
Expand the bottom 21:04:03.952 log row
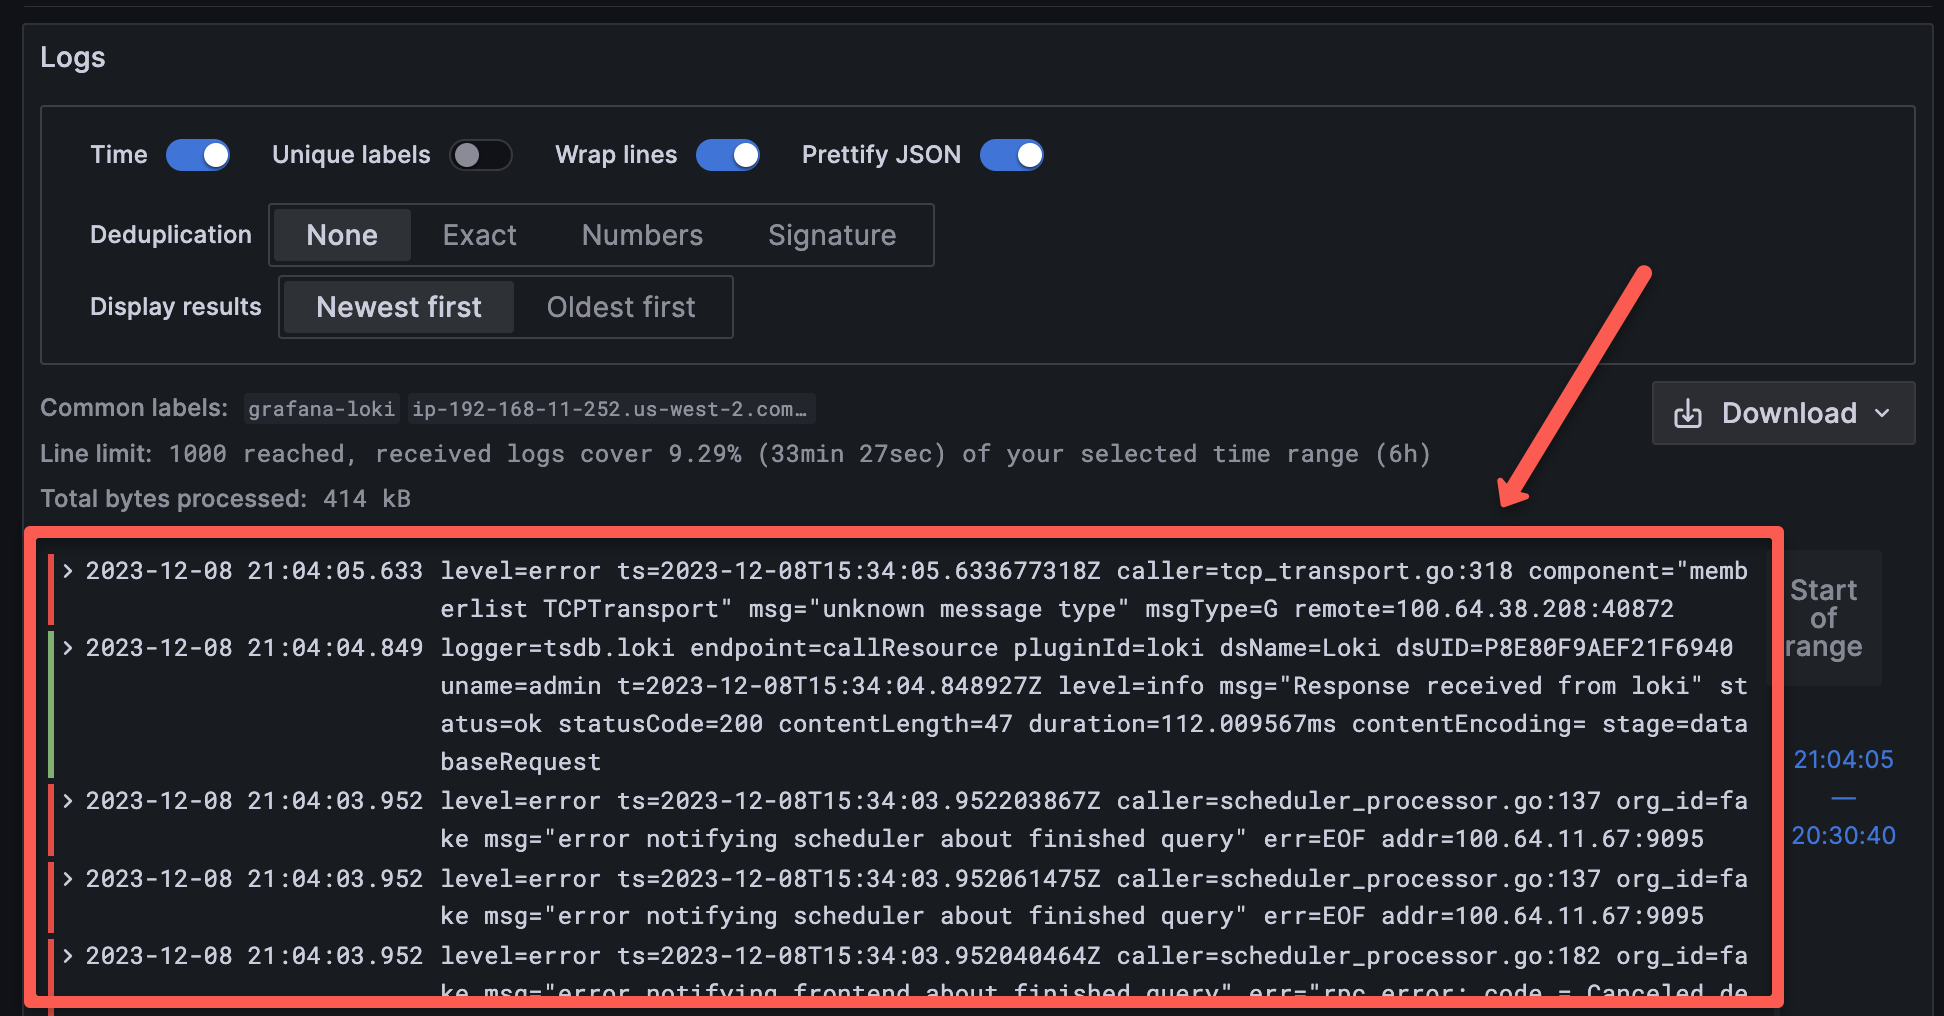tap(67, 955)
